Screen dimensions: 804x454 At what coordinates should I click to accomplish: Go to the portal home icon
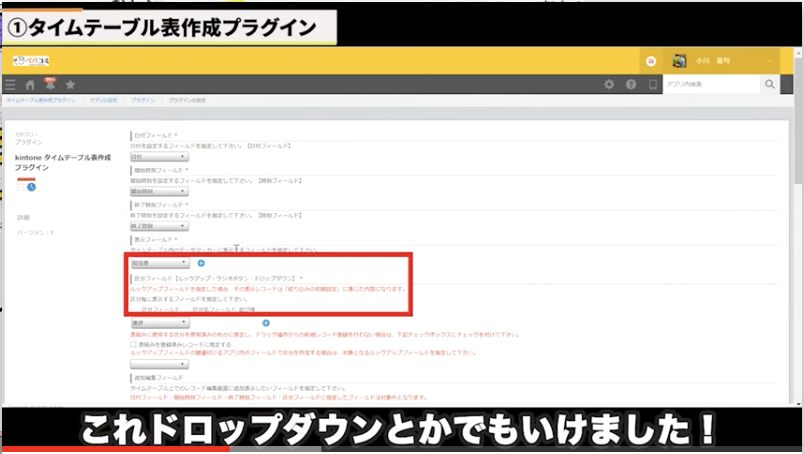(x=30, y=85)
